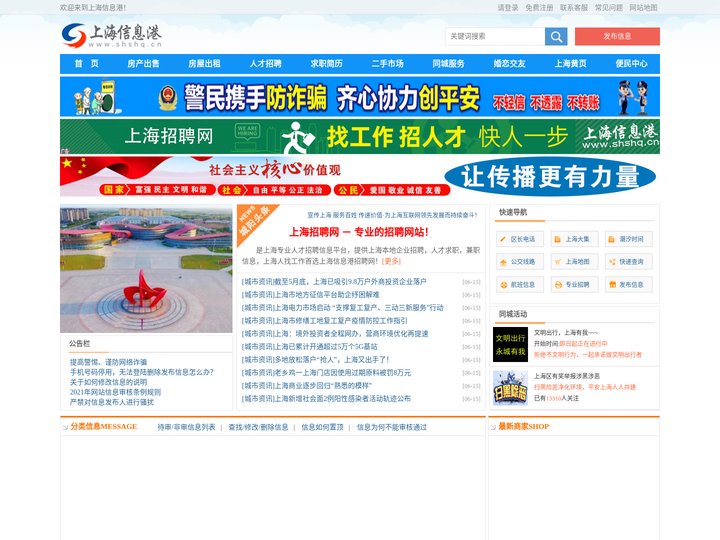Open the 潮汐时间 quick nav shortcut

[x=628, y=239]
